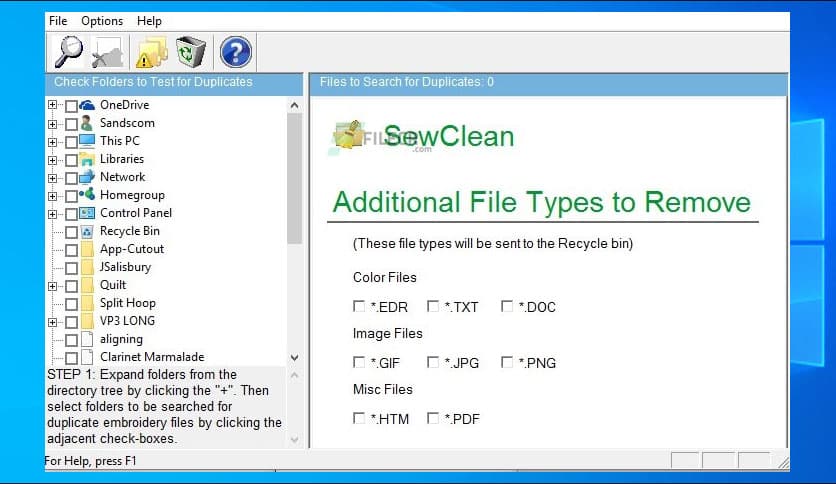Open help via blue question mark icon
The image size is (836, 484).
(x=235, y=52)
